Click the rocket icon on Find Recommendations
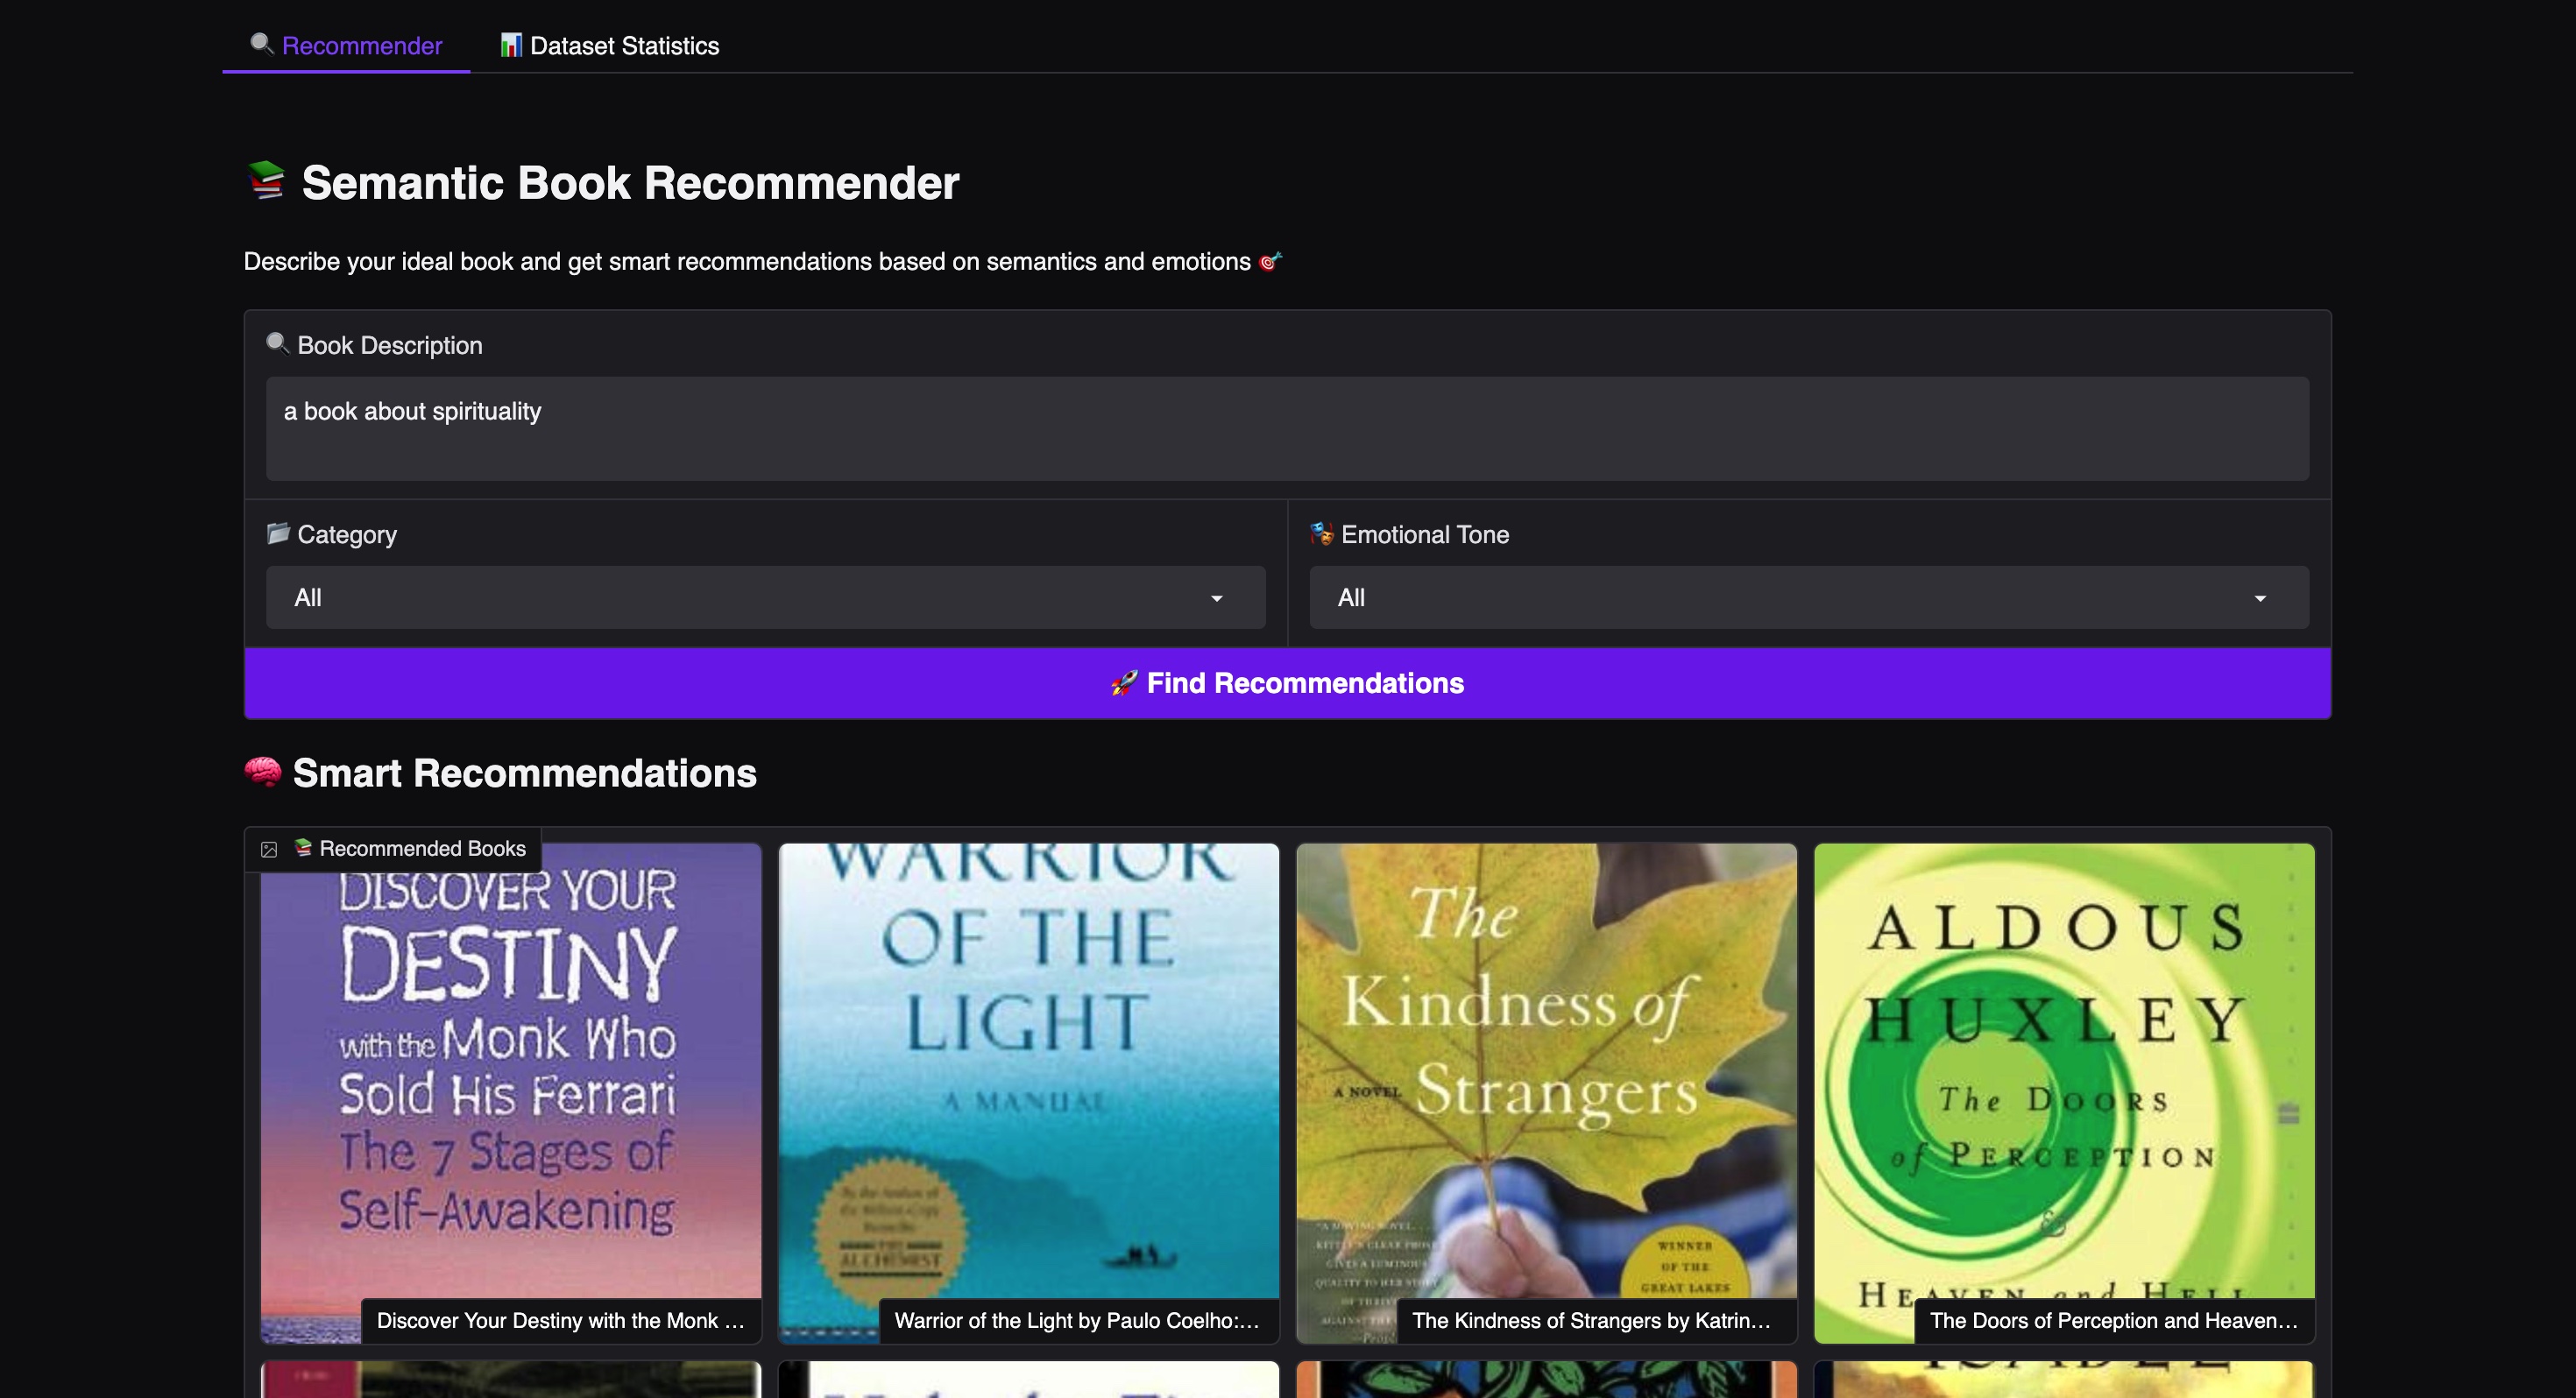The width and height of the screenshot is (2576, 1398). click(1123, 683)
